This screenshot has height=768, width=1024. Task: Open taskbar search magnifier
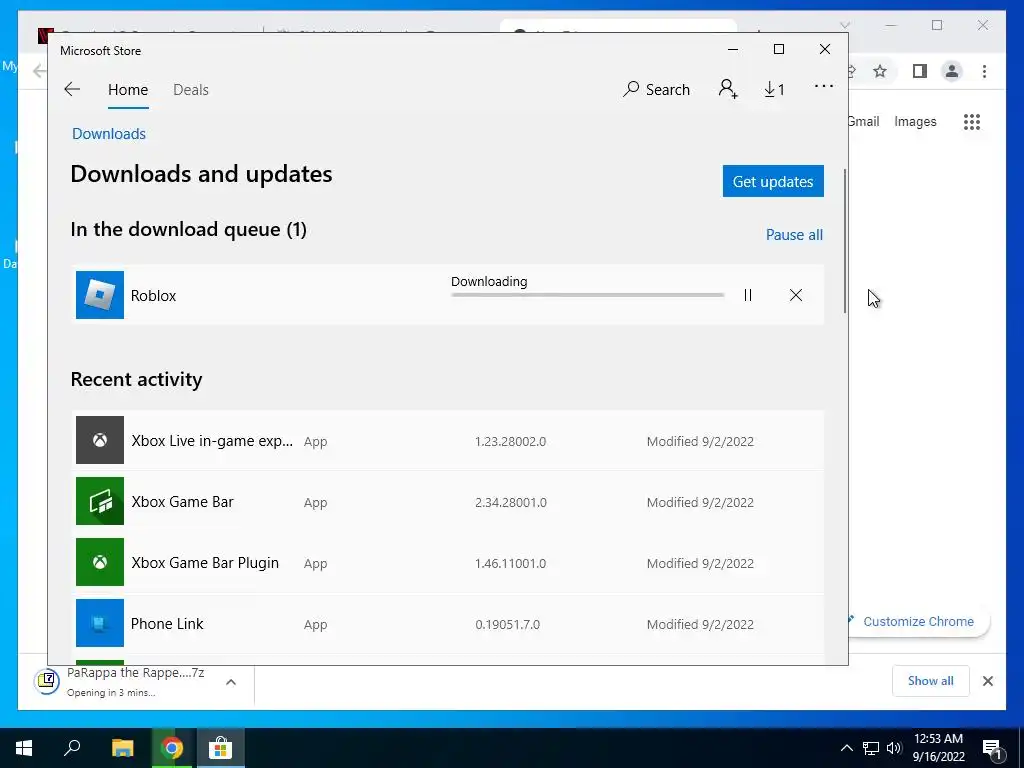(x=72, y=748)
